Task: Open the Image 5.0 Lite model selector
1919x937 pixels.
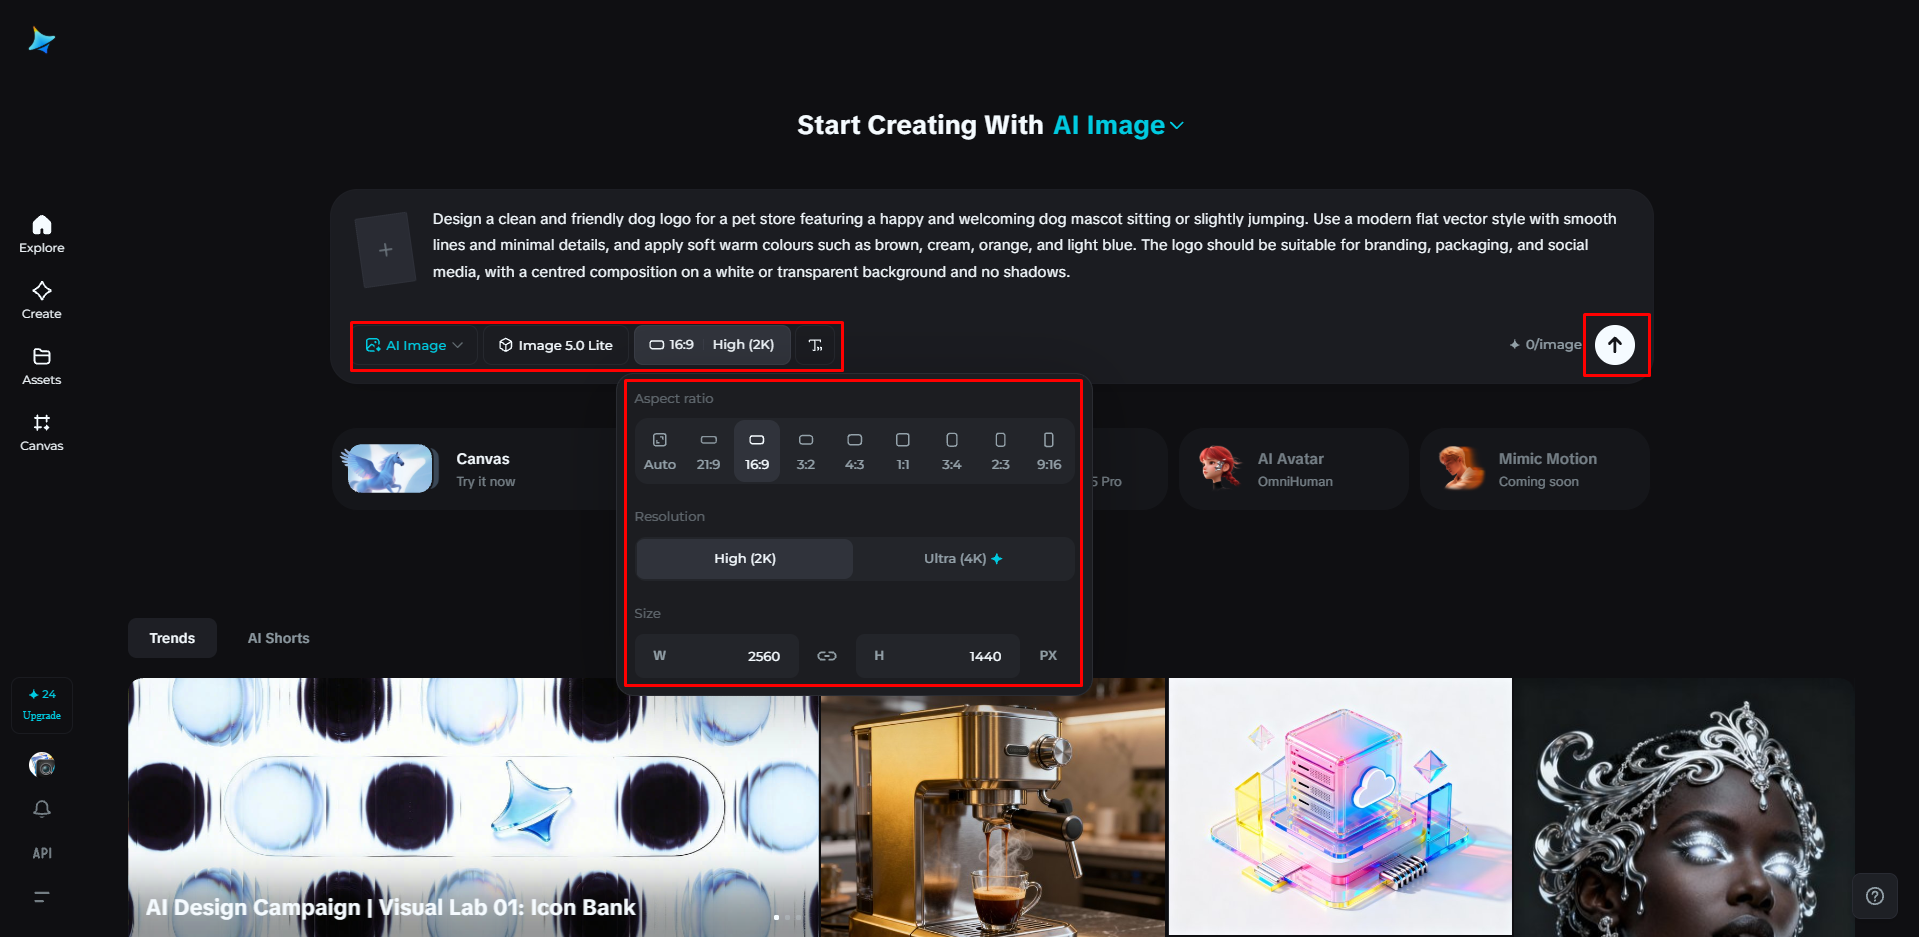Action: 556,345
